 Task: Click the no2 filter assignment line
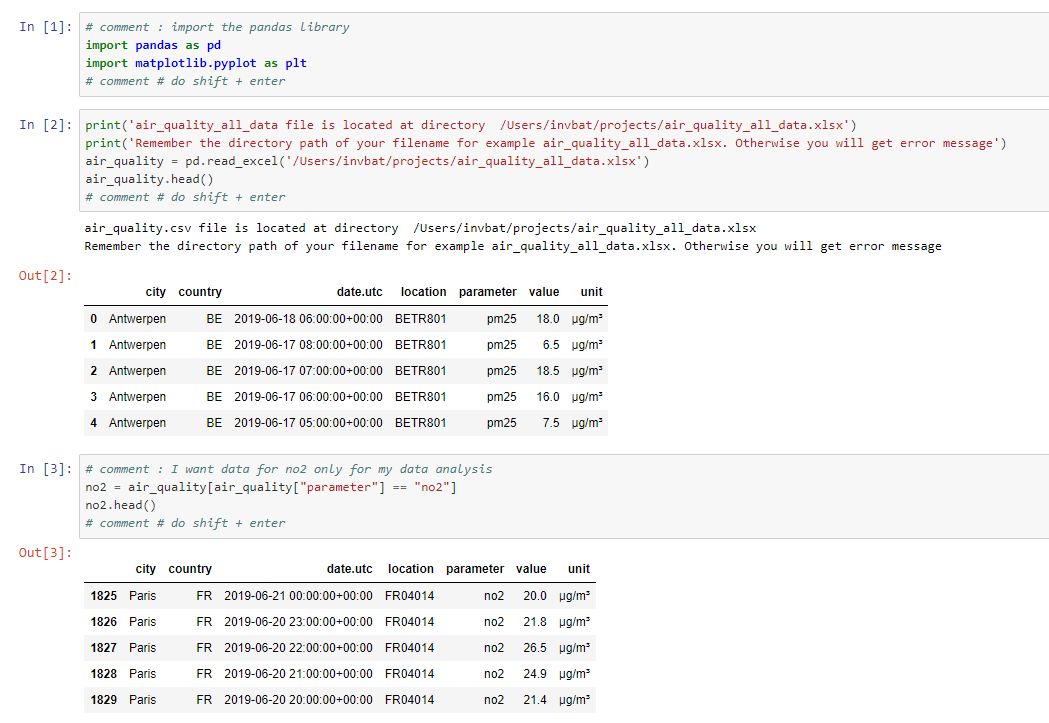click(271, 487)
